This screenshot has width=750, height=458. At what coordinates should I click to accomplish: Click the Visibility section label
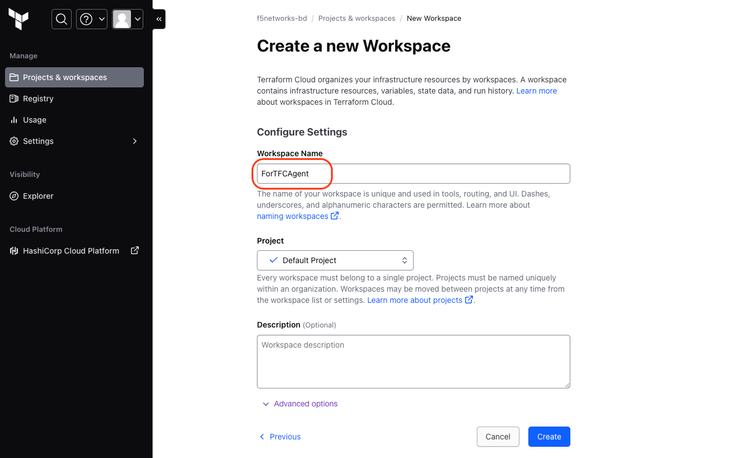[25, 174]
